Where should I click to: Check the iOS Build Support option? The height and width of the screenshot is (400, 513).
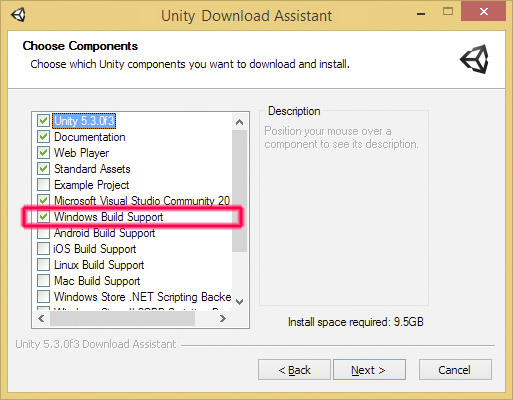click(x=43, y=249)
